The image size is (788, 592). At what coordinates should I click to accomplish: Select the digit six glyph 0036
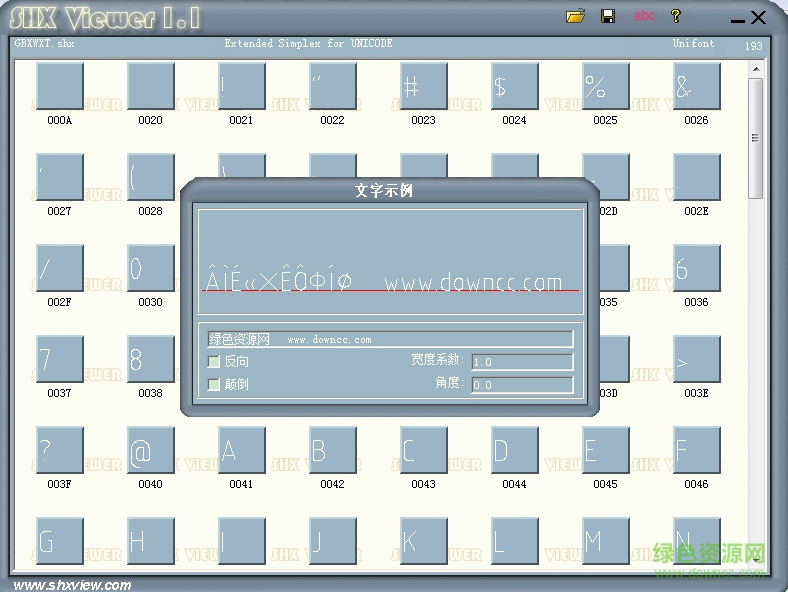[x=696, y=268]
